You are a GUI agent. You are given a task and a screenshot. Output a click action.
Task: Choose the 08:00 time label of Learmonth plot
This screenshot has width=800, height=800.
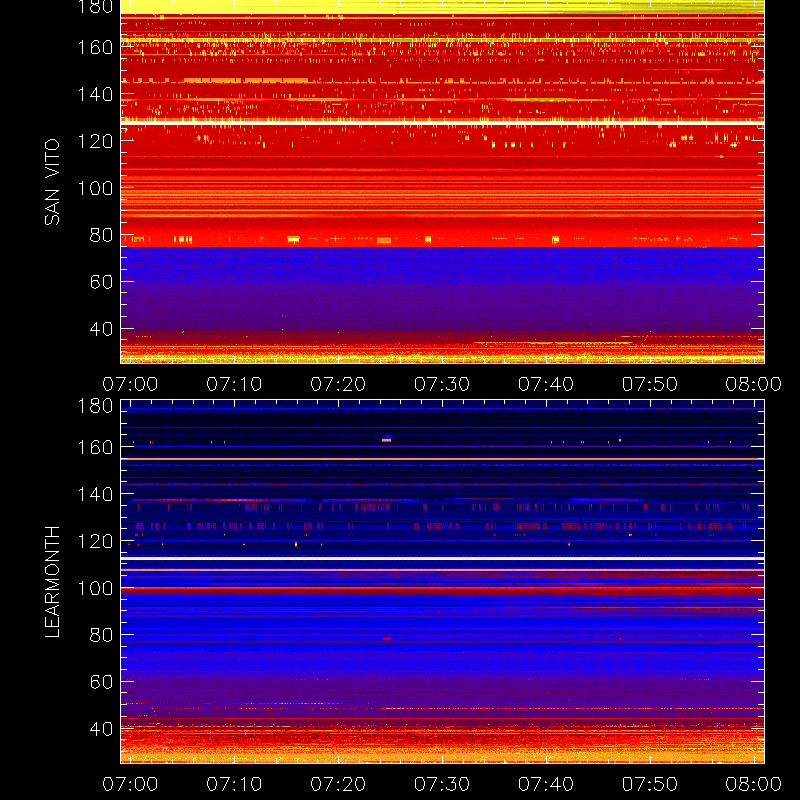(x=754, y=784)
